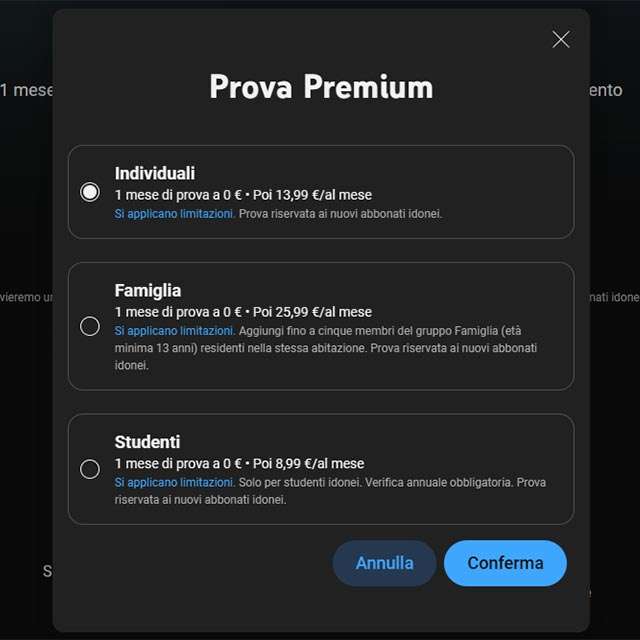Pick the Studenti plan radio button
The width and height of the screenshot is (640, 640).
(90, 469)
